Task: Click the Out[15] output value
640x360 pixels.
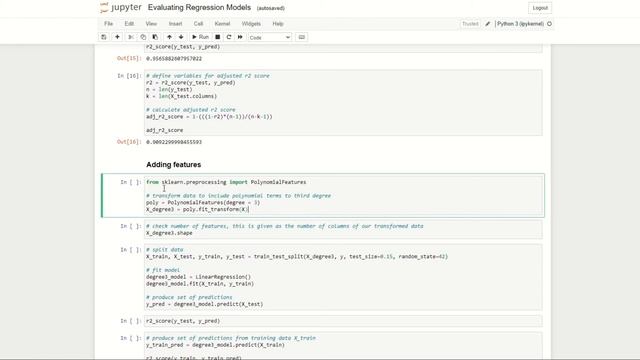Action: pyautogui.click(x=174, y=59)
